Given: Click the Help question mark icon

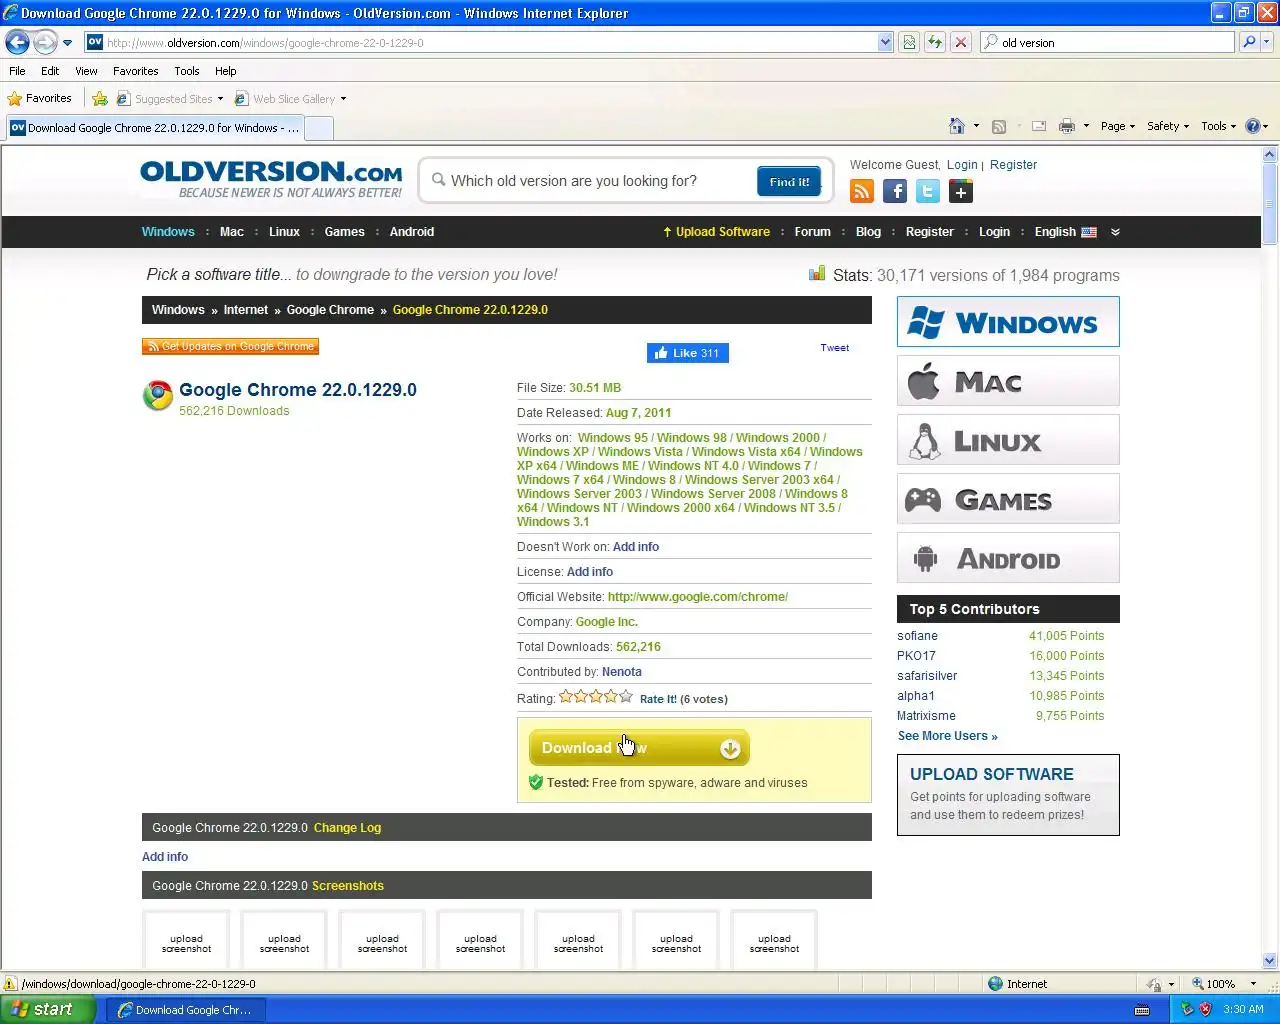Looking at the screenshot, I should (x=1252, y=126).
